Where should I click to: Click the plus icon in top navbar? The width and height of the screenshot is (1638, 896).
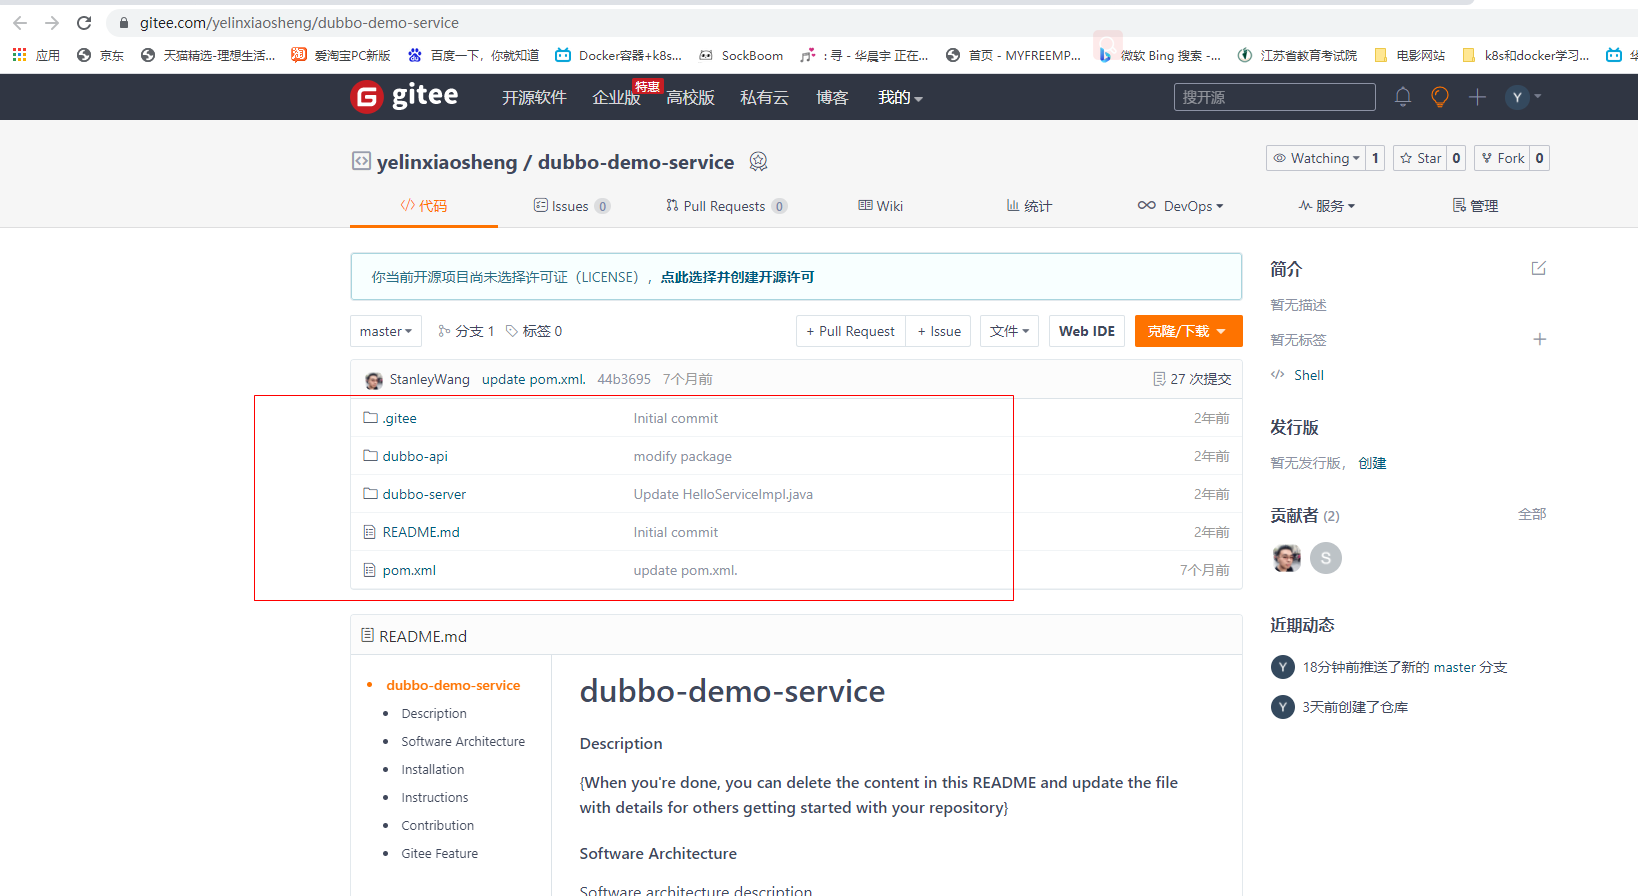pos(1477,97)
